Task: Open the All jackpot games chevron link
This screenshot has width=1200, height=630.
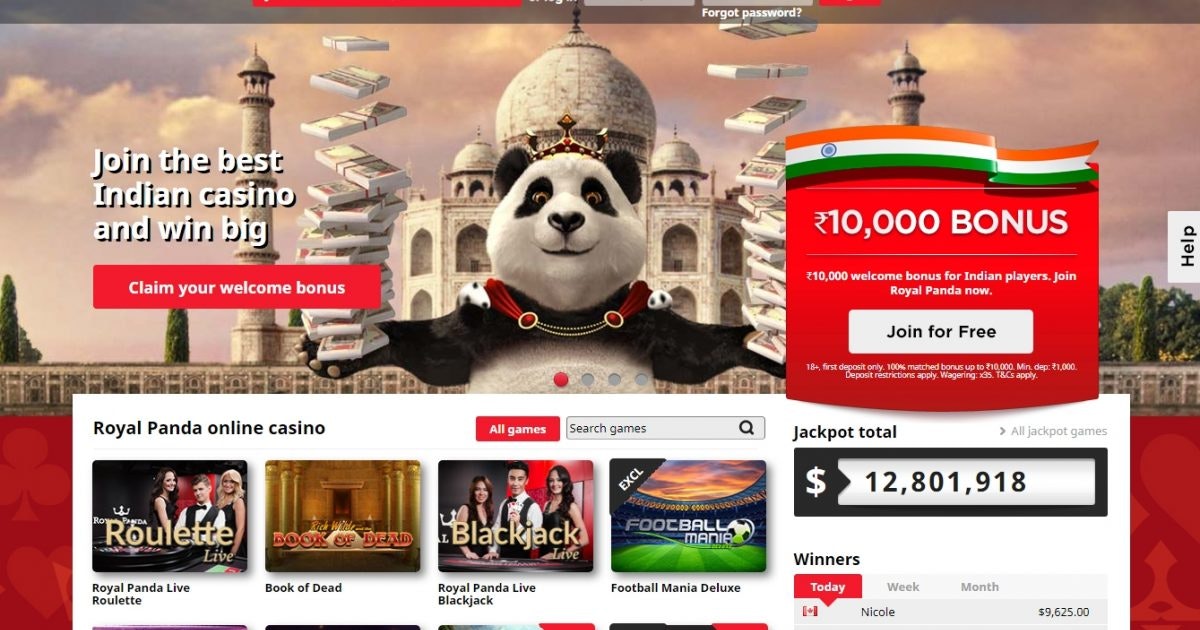Action: [1053, 431]
